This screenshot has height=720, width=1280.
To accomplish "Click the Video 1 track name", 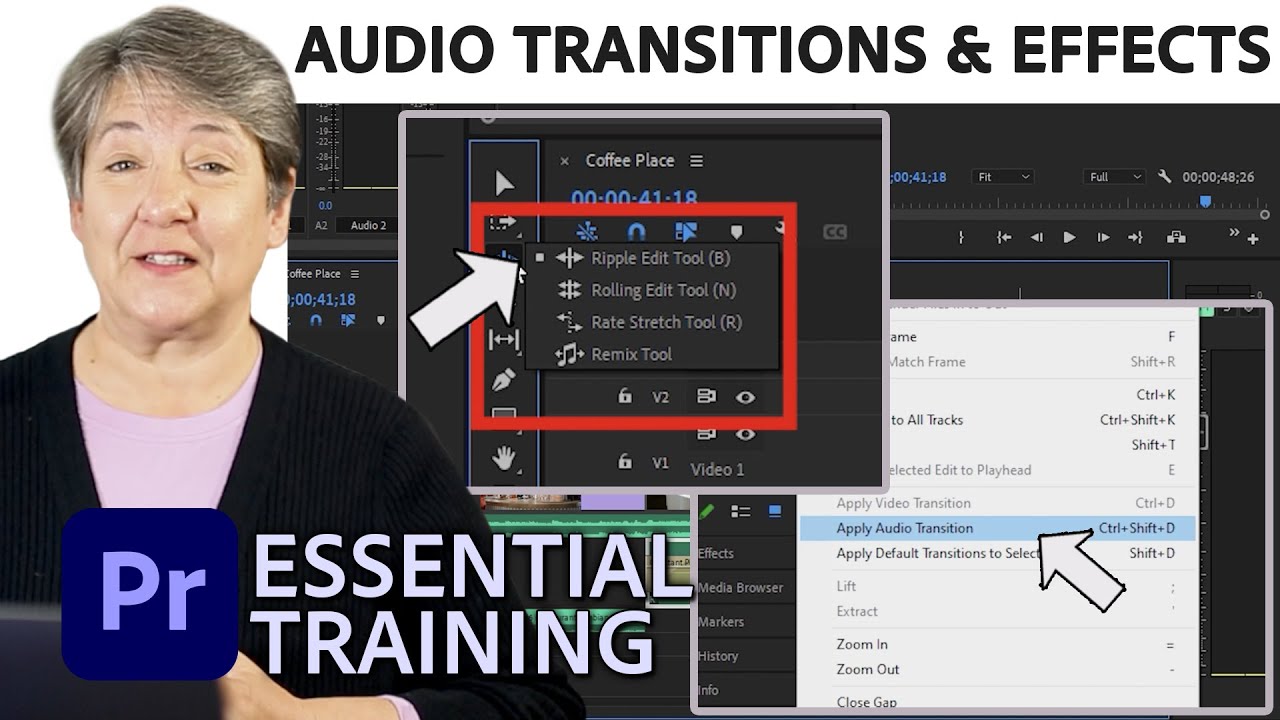I will [717, 469].
